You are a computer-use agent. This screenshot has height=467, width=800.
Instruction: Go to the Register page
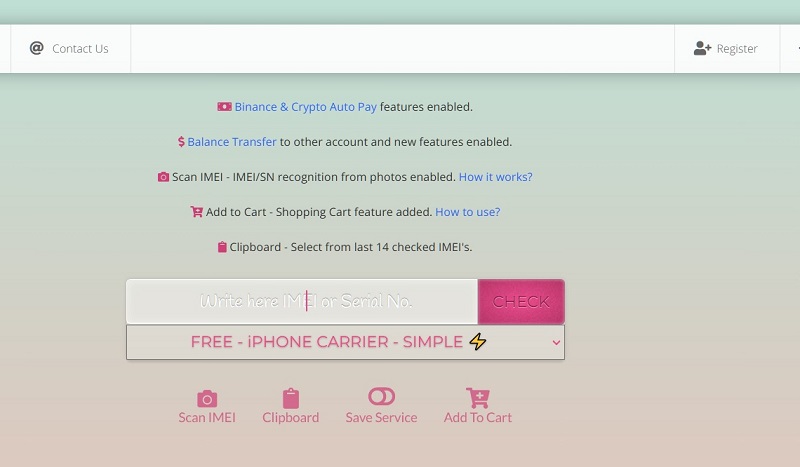click(737, 48)
